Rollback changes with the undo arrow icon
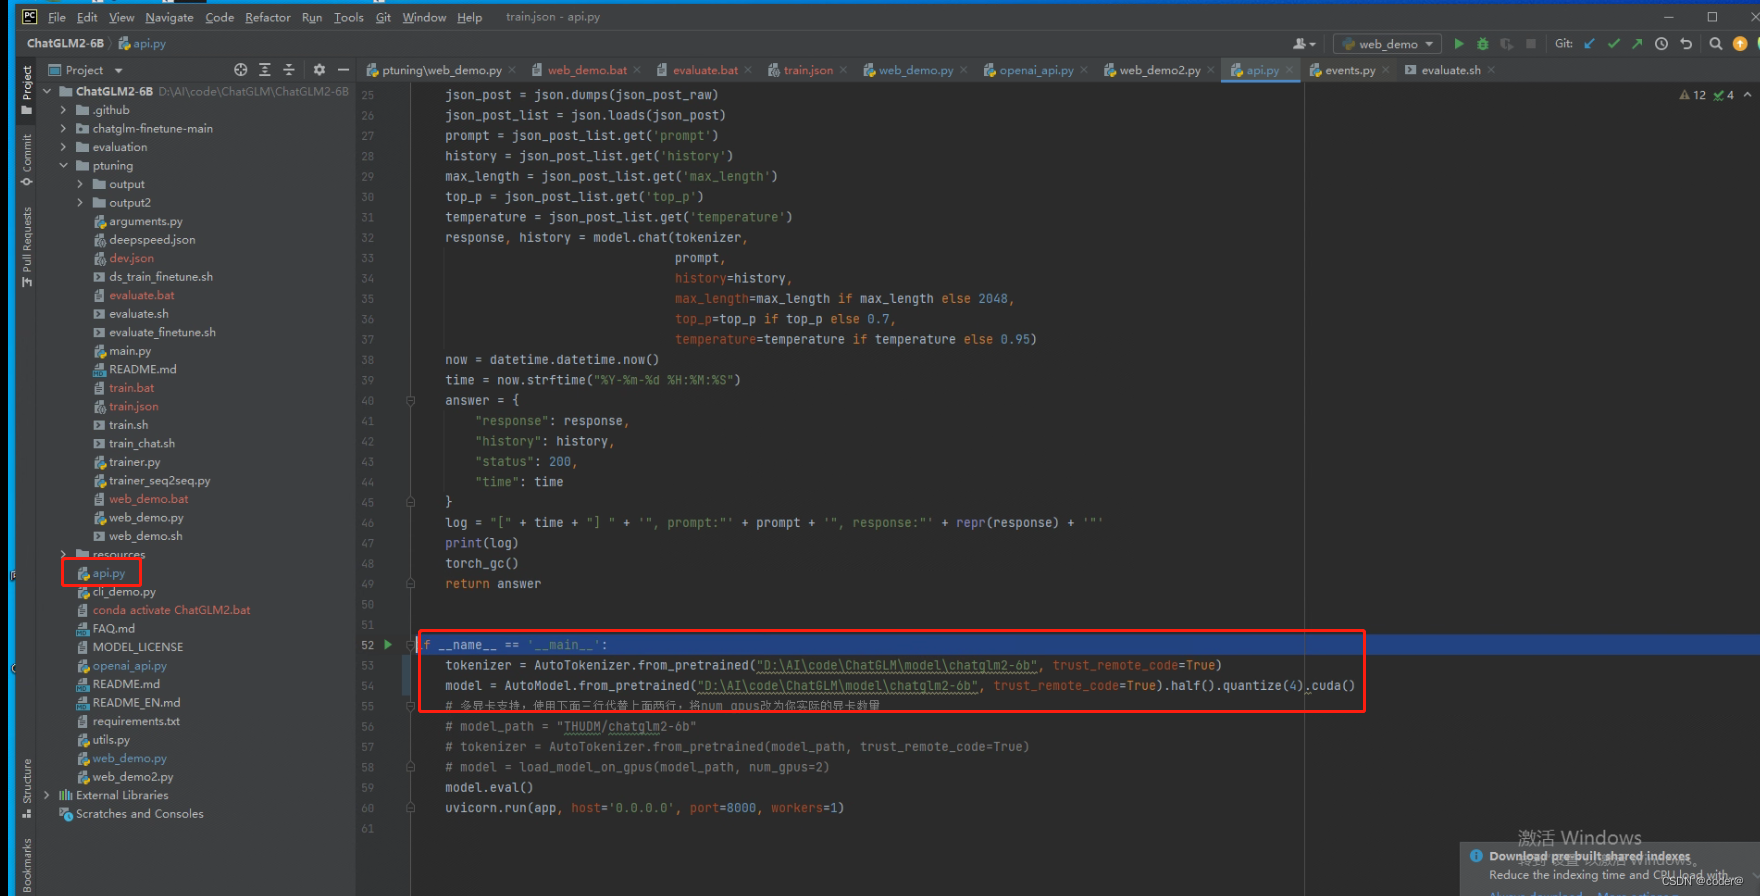Screen dimensions: 1760x896 coord(1686,44)
